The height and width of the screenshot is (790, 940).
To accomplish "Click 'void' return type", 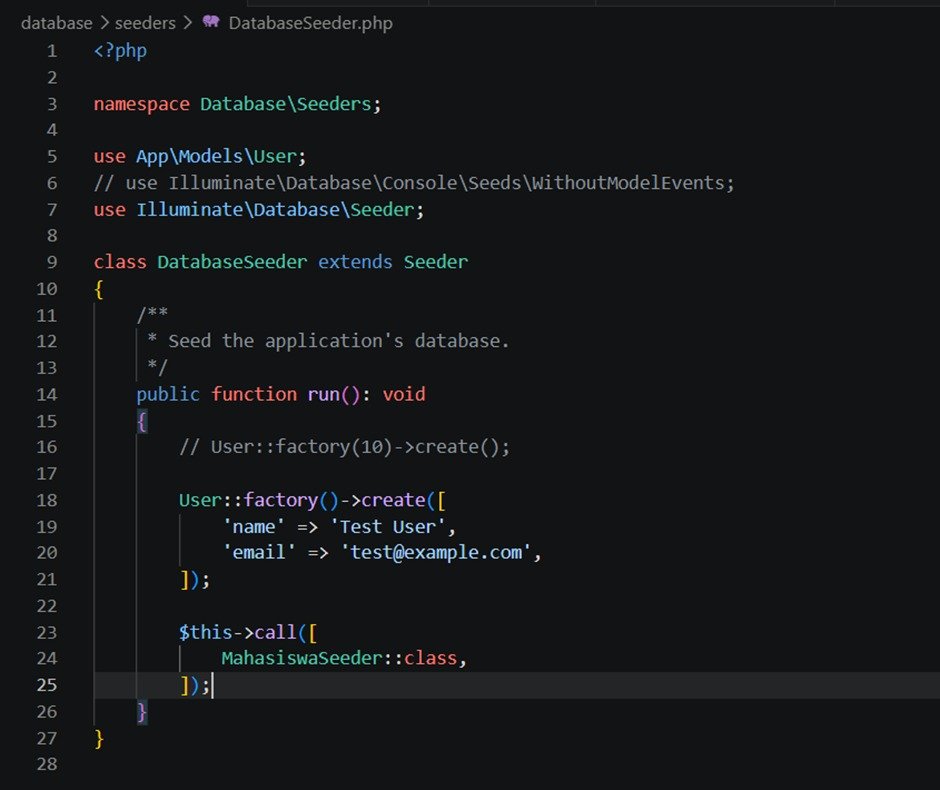I will pos(404,394).
